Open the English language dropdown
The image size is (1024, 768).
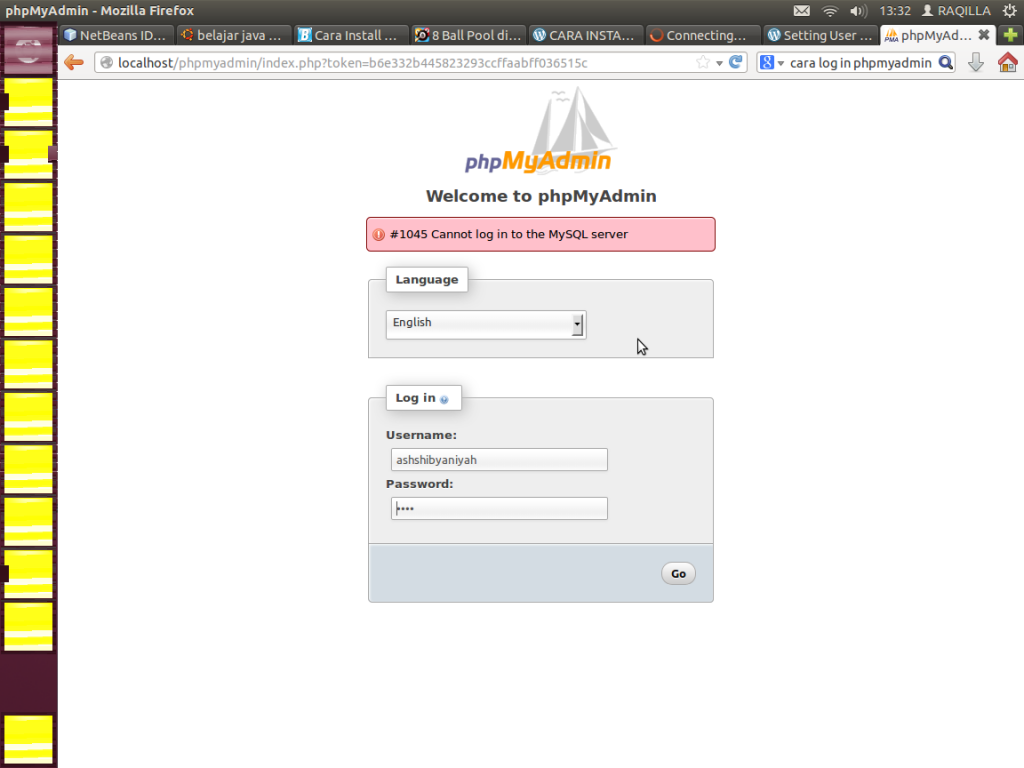click(486, 324)
